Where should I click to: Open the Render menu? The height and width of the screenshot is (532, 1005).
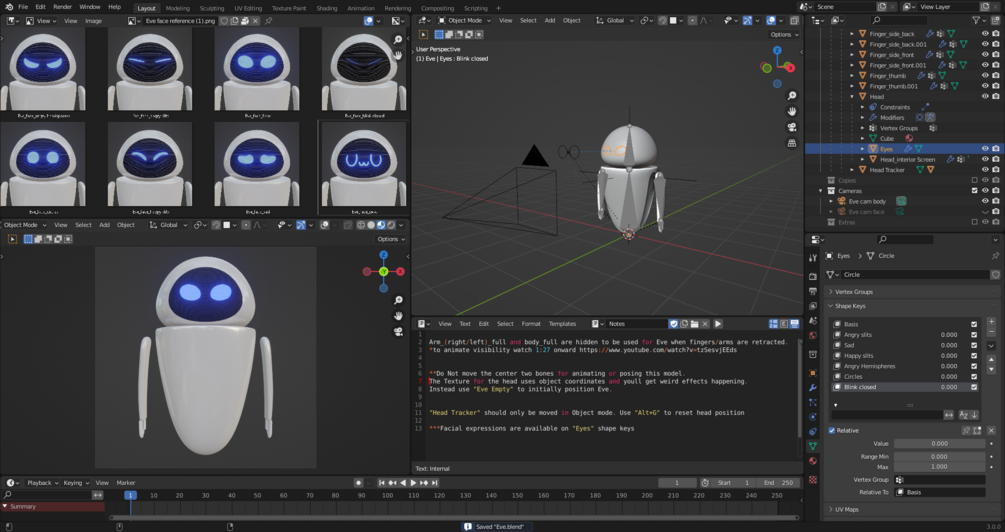pos(62,7)
